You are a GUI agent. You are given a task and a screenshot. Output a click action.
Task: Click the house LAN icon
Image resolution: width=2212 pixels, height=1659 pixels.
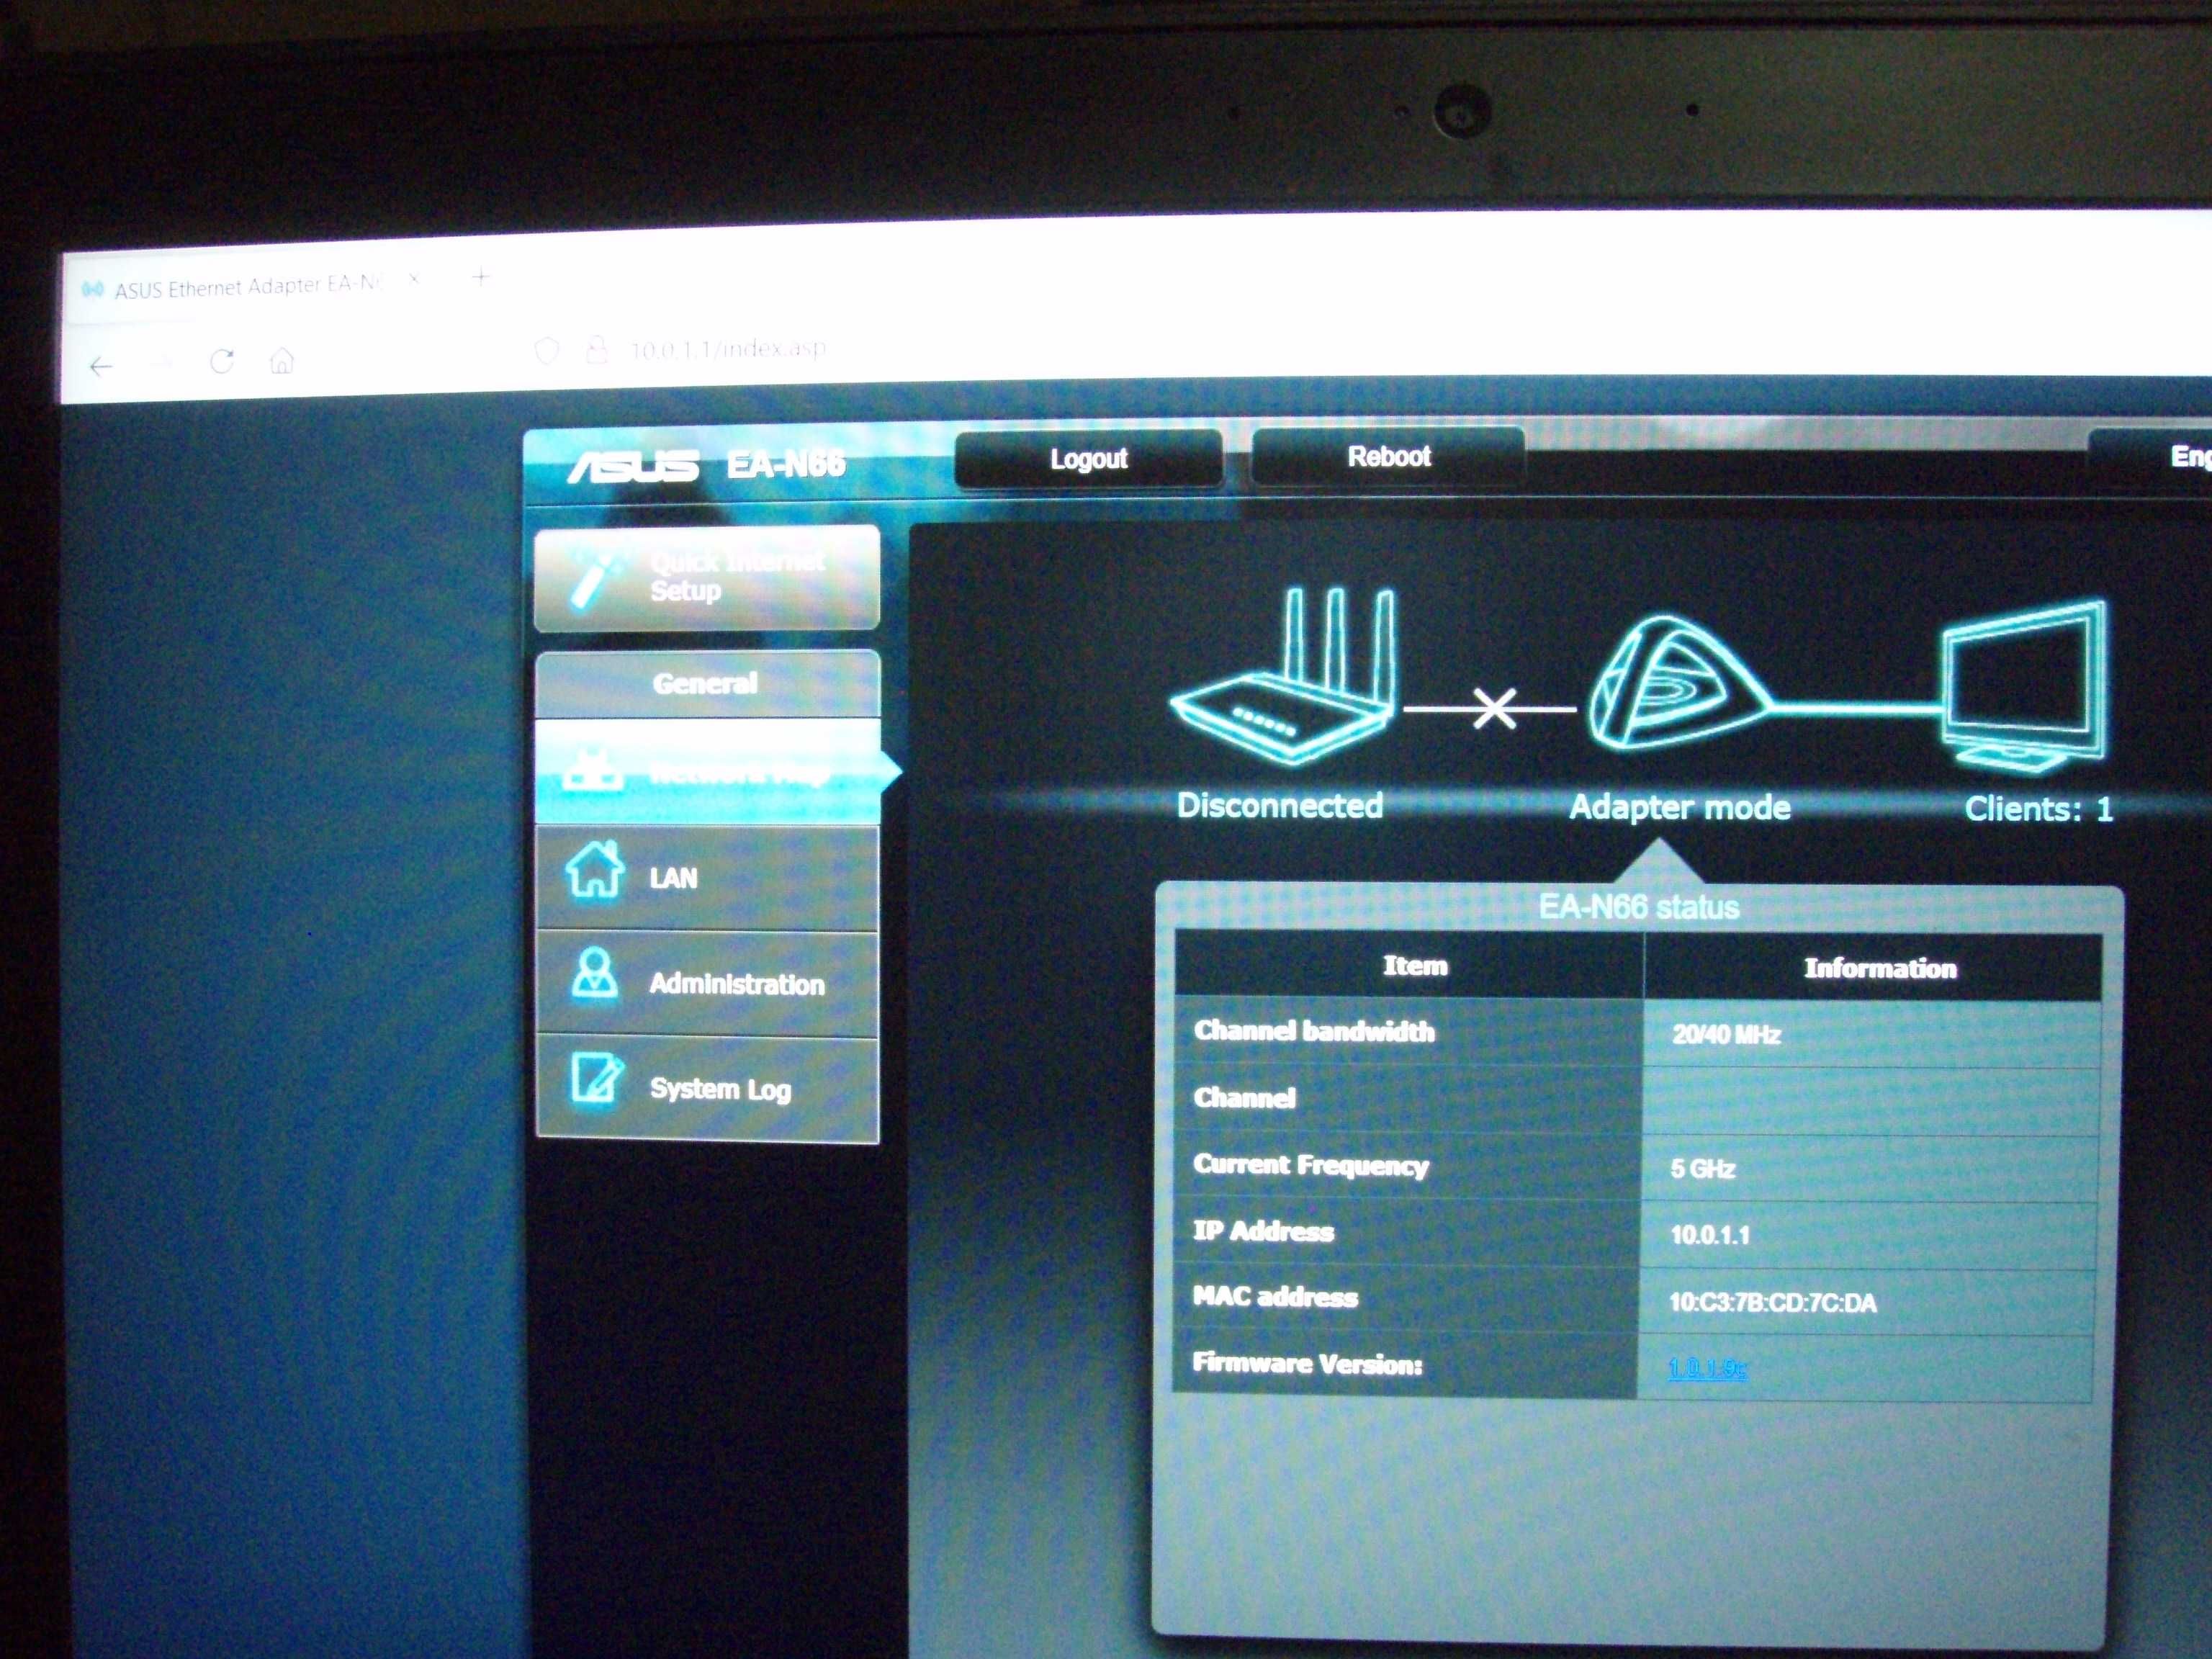[x=595, y=869]
